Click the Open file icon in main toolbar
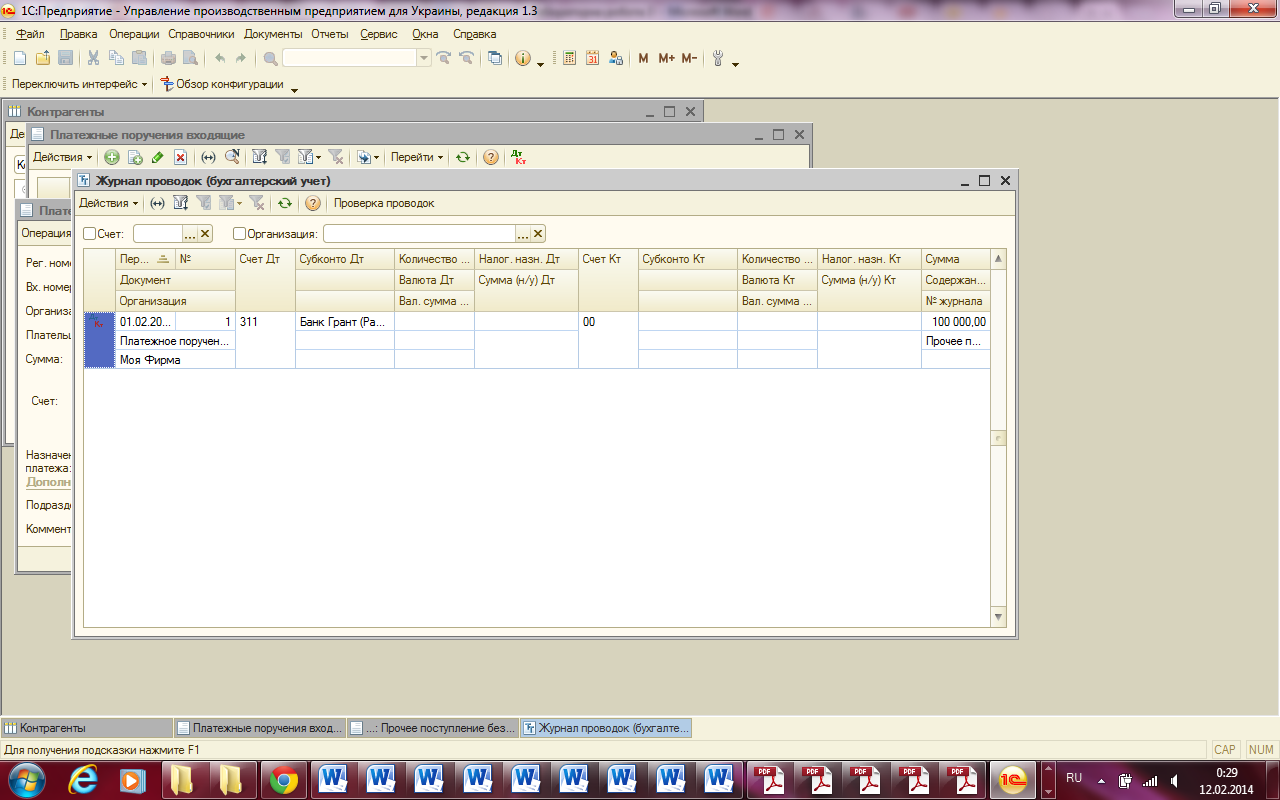Viewport: 1280px width, 800px height. (42, 59)
